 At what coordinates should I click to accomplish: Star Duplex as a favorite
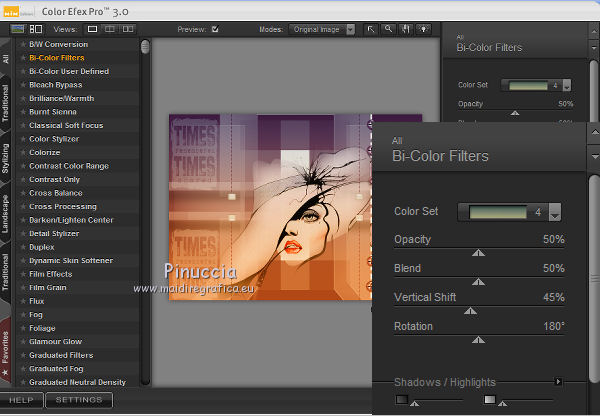[x=23, y=247]
